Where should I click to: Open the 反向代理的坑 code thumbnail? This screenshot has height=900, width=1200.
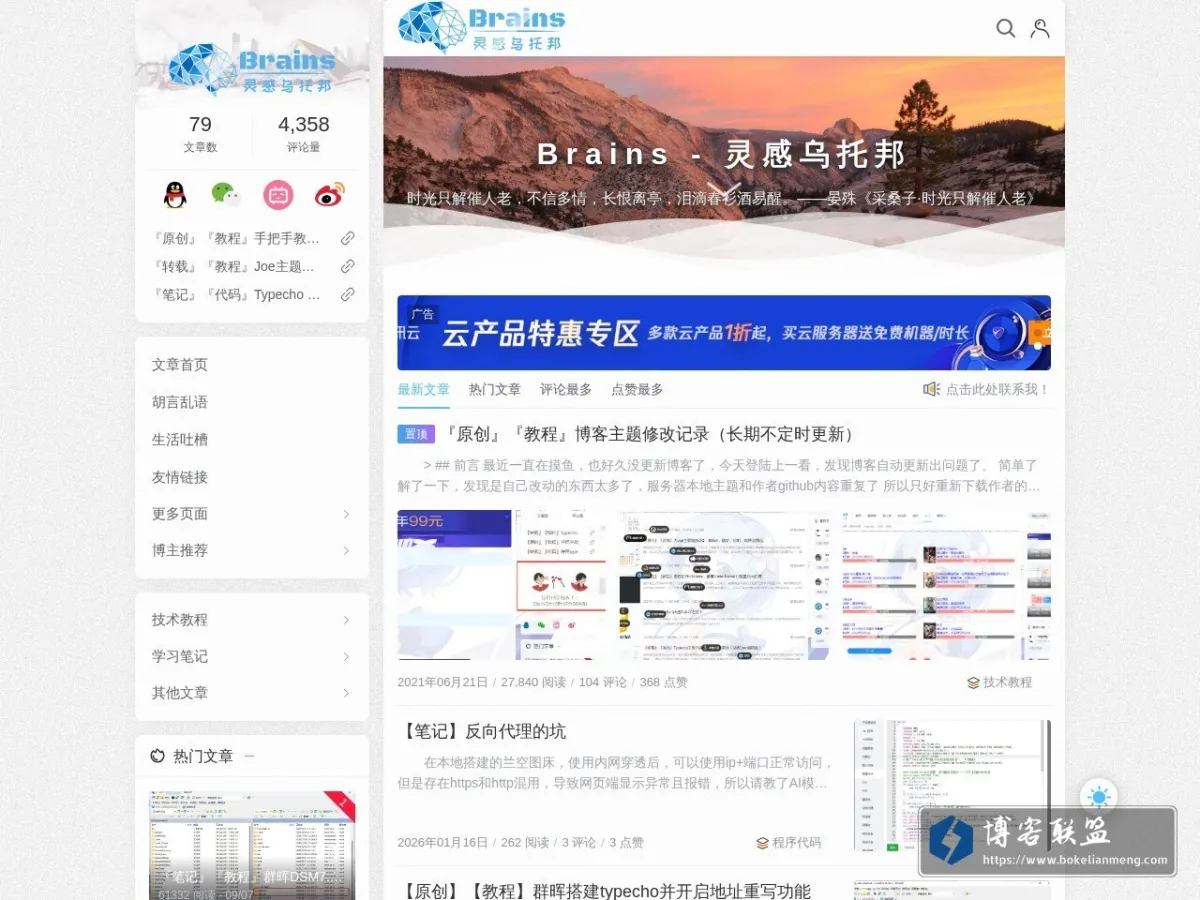(x=952, y=785)
